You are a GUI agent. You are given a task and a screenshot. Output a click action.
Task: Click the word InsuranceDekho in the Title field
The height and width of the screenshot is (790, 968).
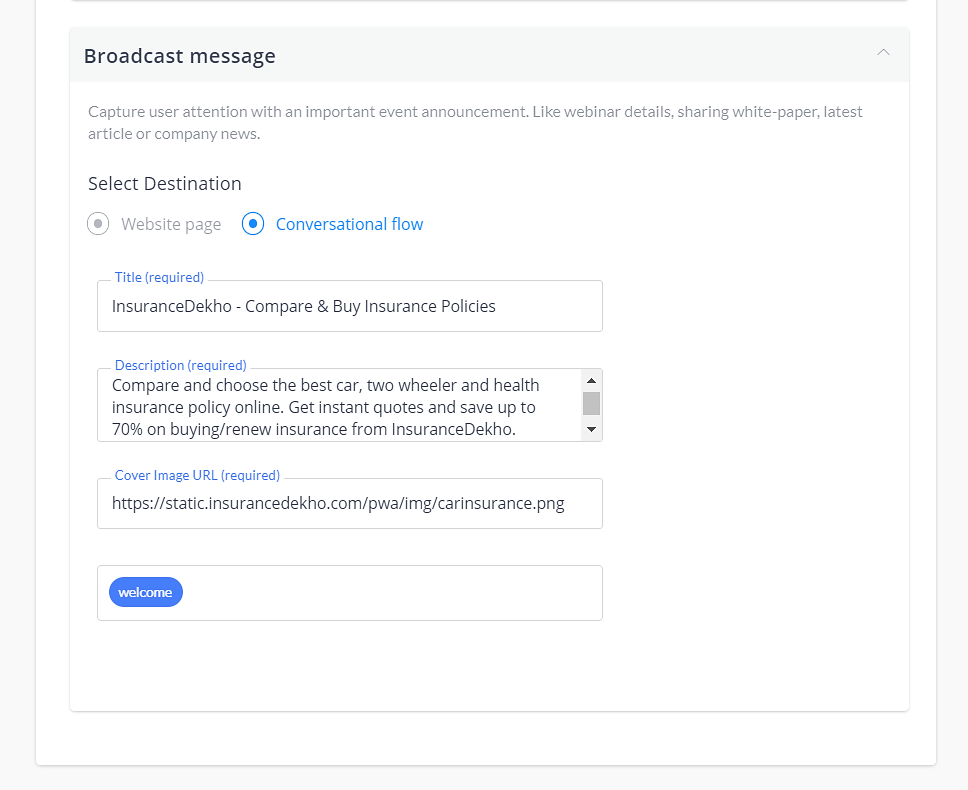click(172, 306)
